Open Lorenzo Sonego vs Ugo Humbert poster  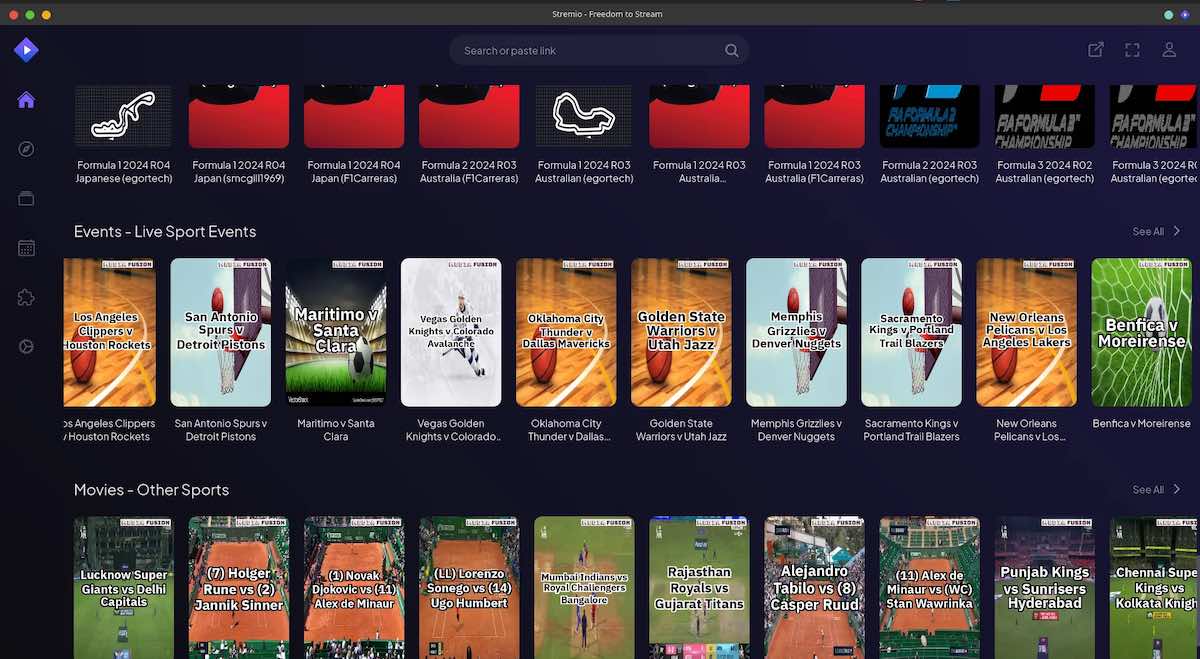coord(469,588)
